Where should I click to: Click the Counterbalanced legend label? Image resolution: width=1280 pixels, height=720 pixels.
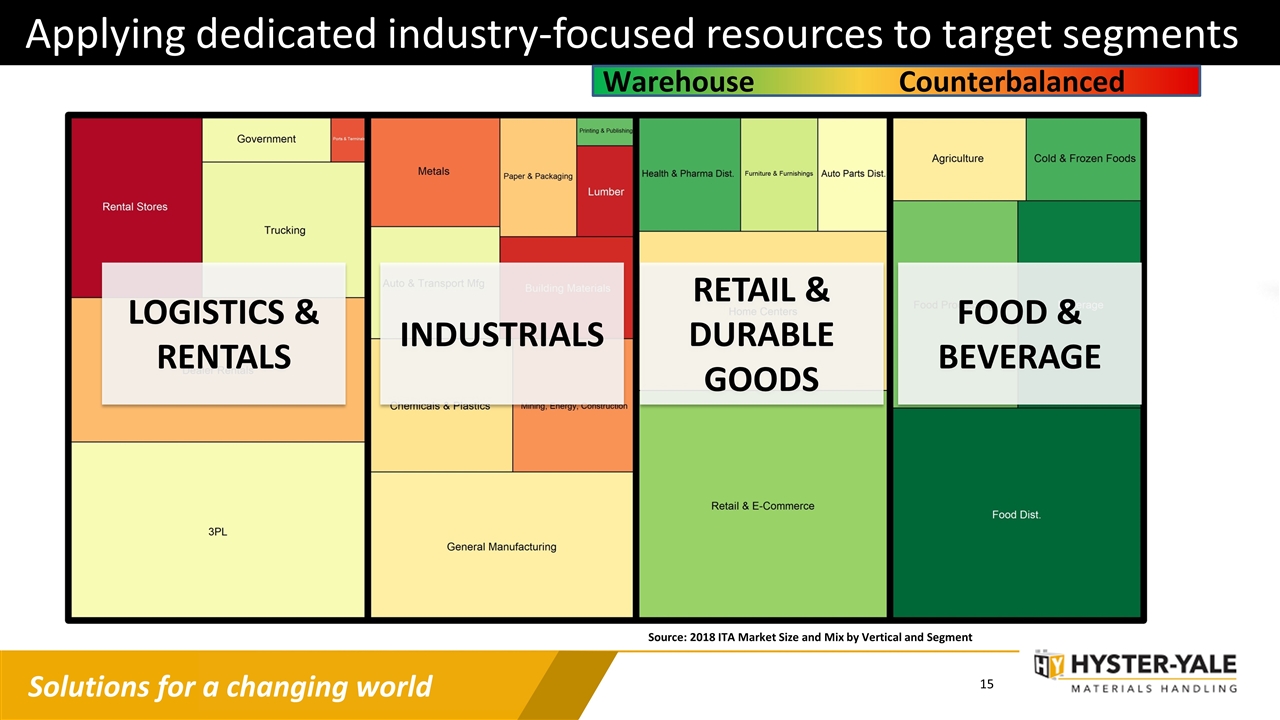pyautogui.click(x=1011, y=82)
